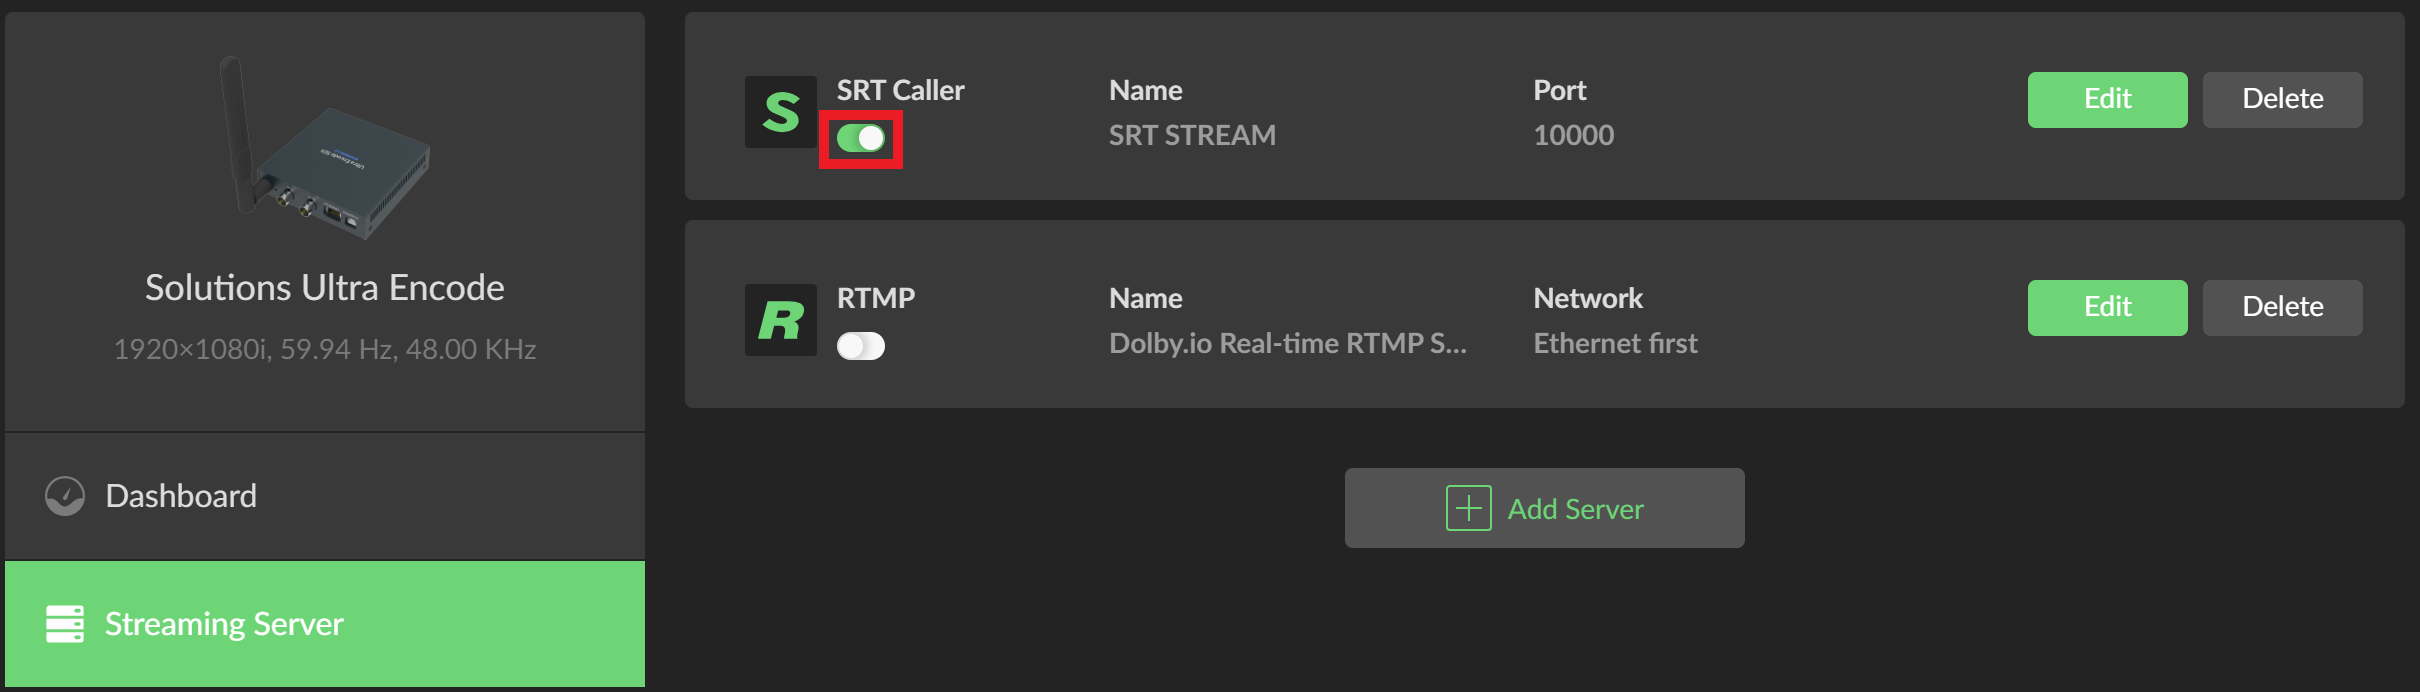Click the plus icon beside Add Server
The height and width of the screenshot is (692, 2420).
[1468, 508]
